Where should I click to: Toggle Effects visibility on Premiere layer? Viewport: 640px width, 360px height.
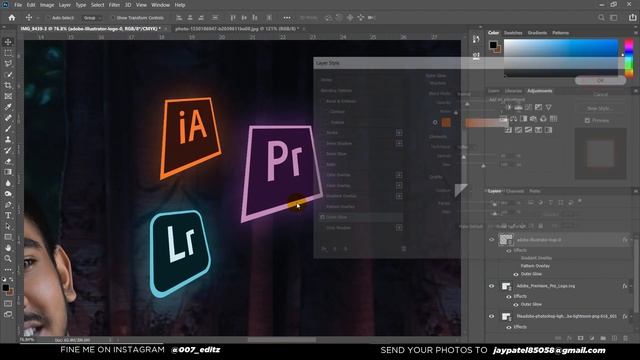point(509,297)
